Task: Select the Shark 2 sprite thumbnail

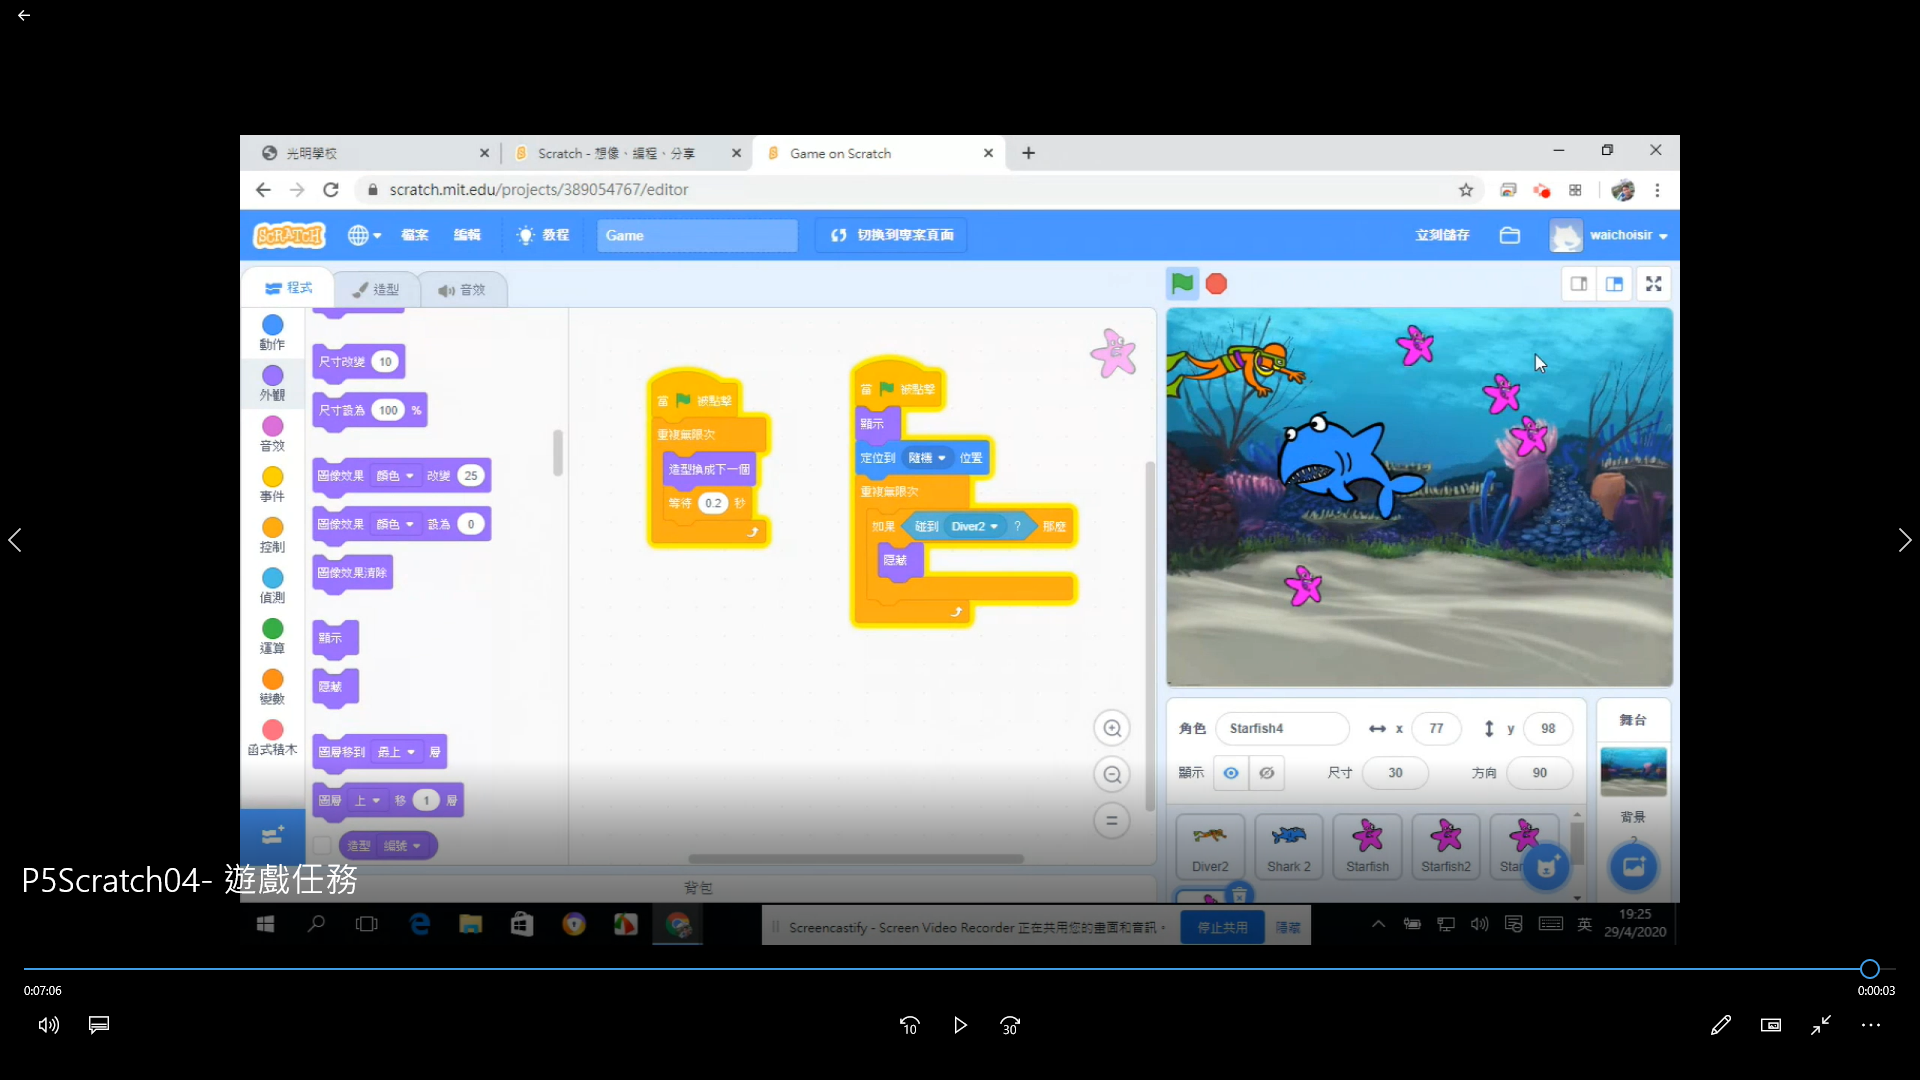Action: tap(1288, 847)
